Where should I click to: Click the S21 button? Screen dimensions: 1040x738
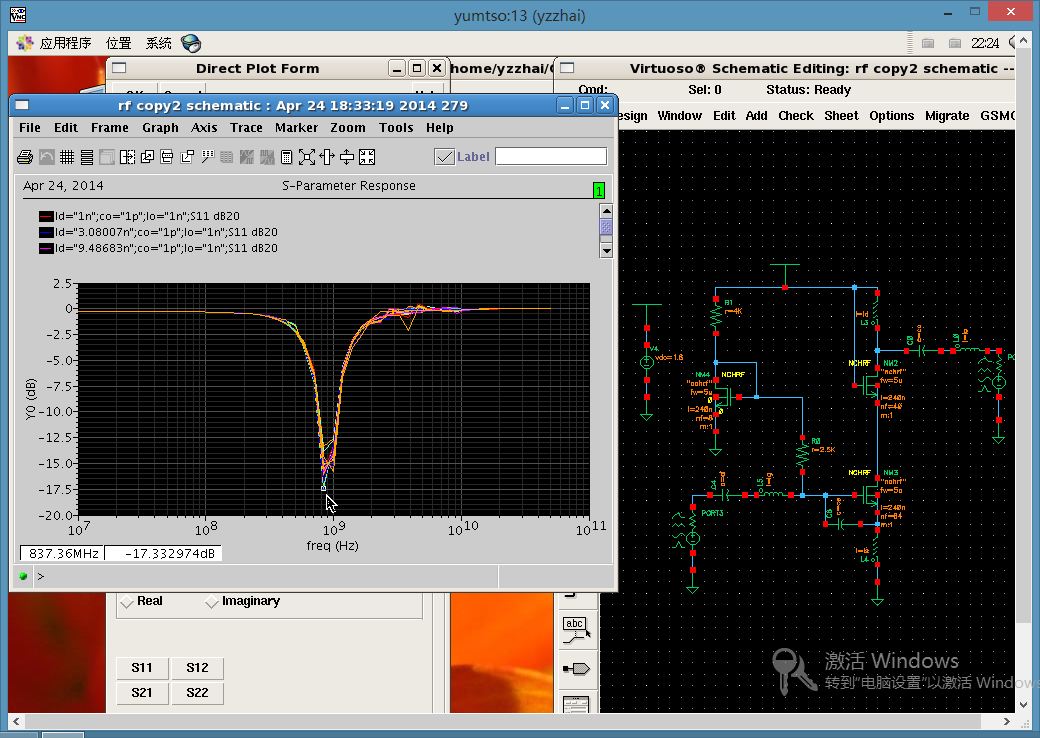point(142,693)
